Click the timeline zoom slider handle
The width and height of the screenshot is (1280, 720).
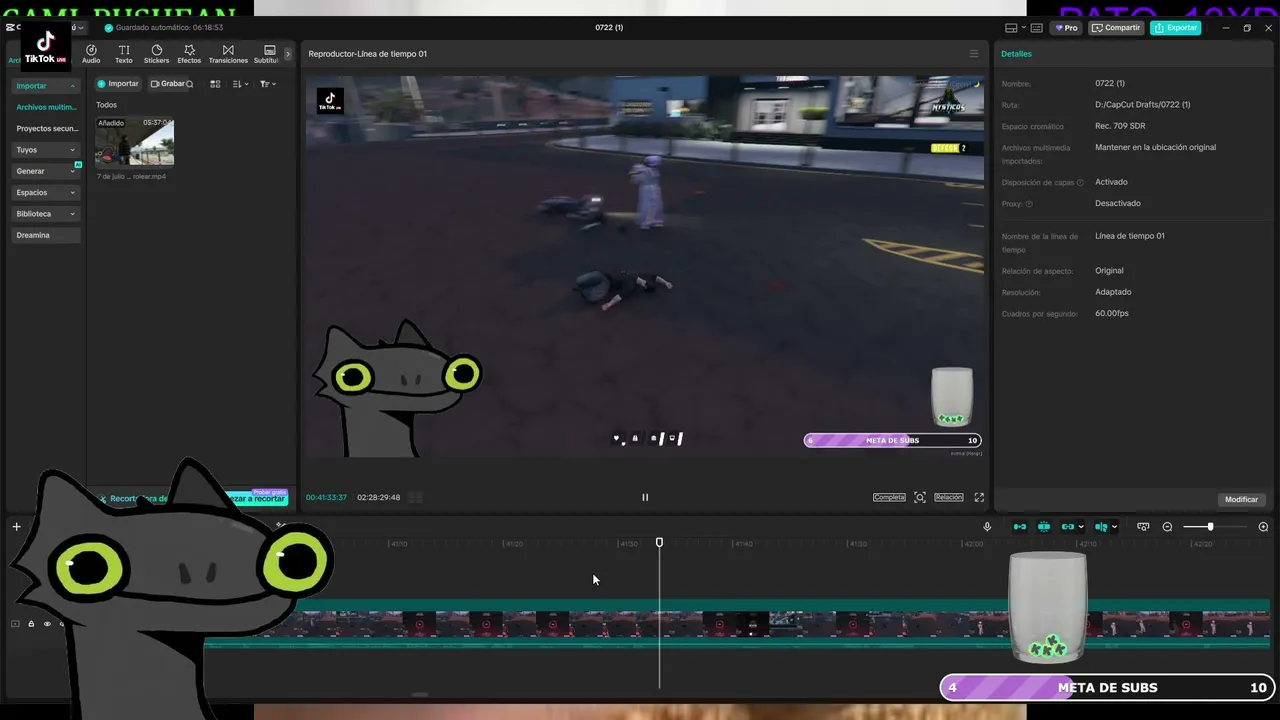point(1210,527)
